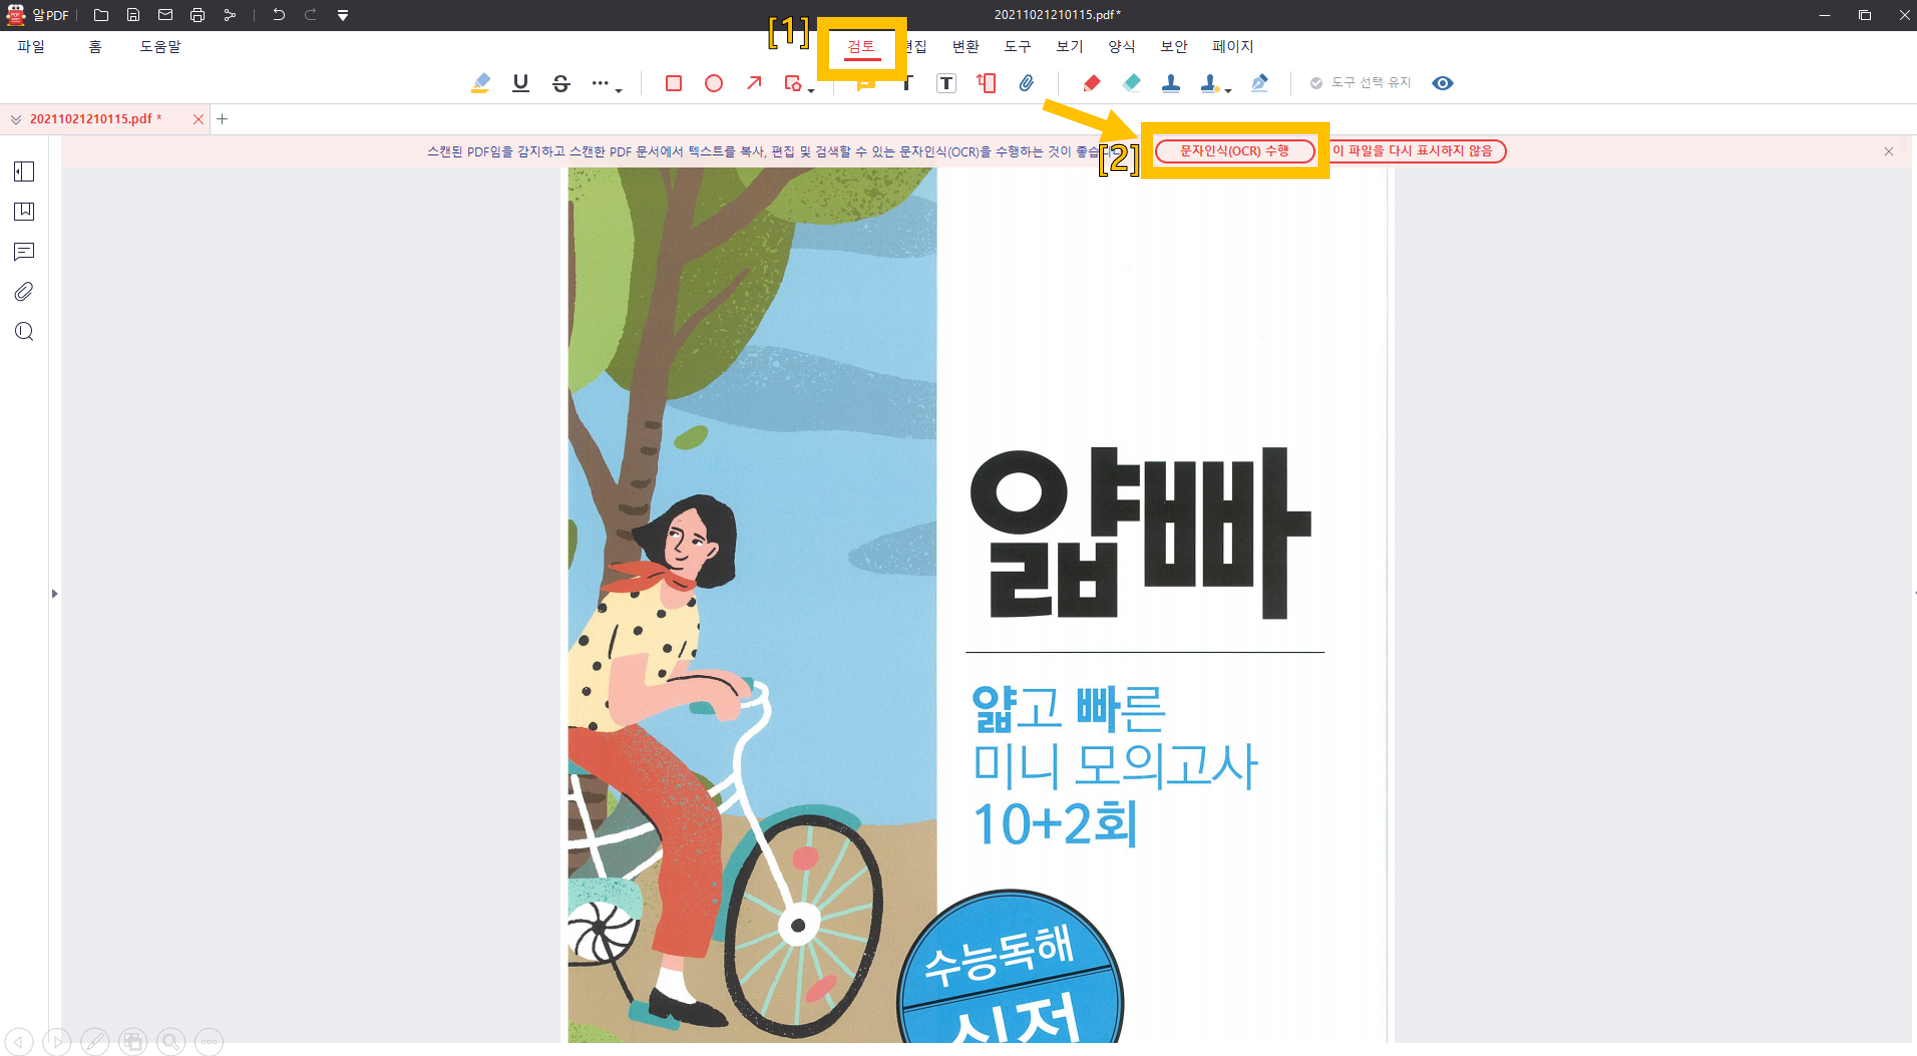
Task: Expand the open tabs list chevron
Action: point(16,119)
